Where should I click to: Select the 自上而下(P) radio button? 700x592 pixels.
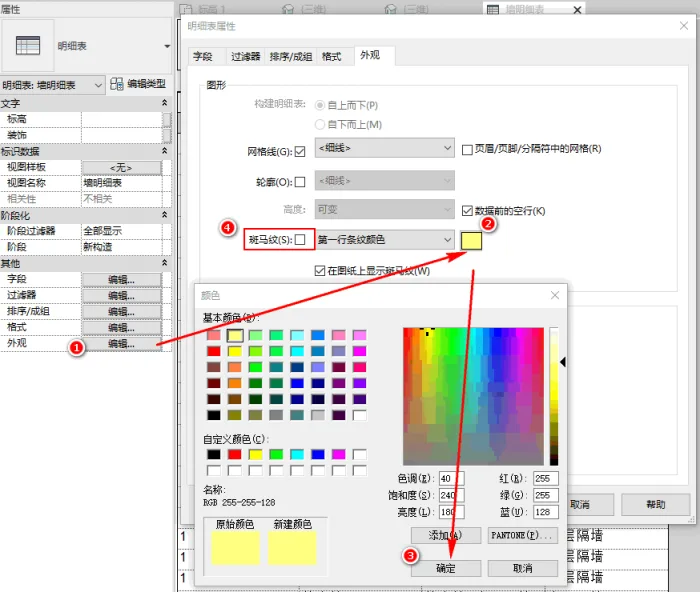click(x=320, y=105)
